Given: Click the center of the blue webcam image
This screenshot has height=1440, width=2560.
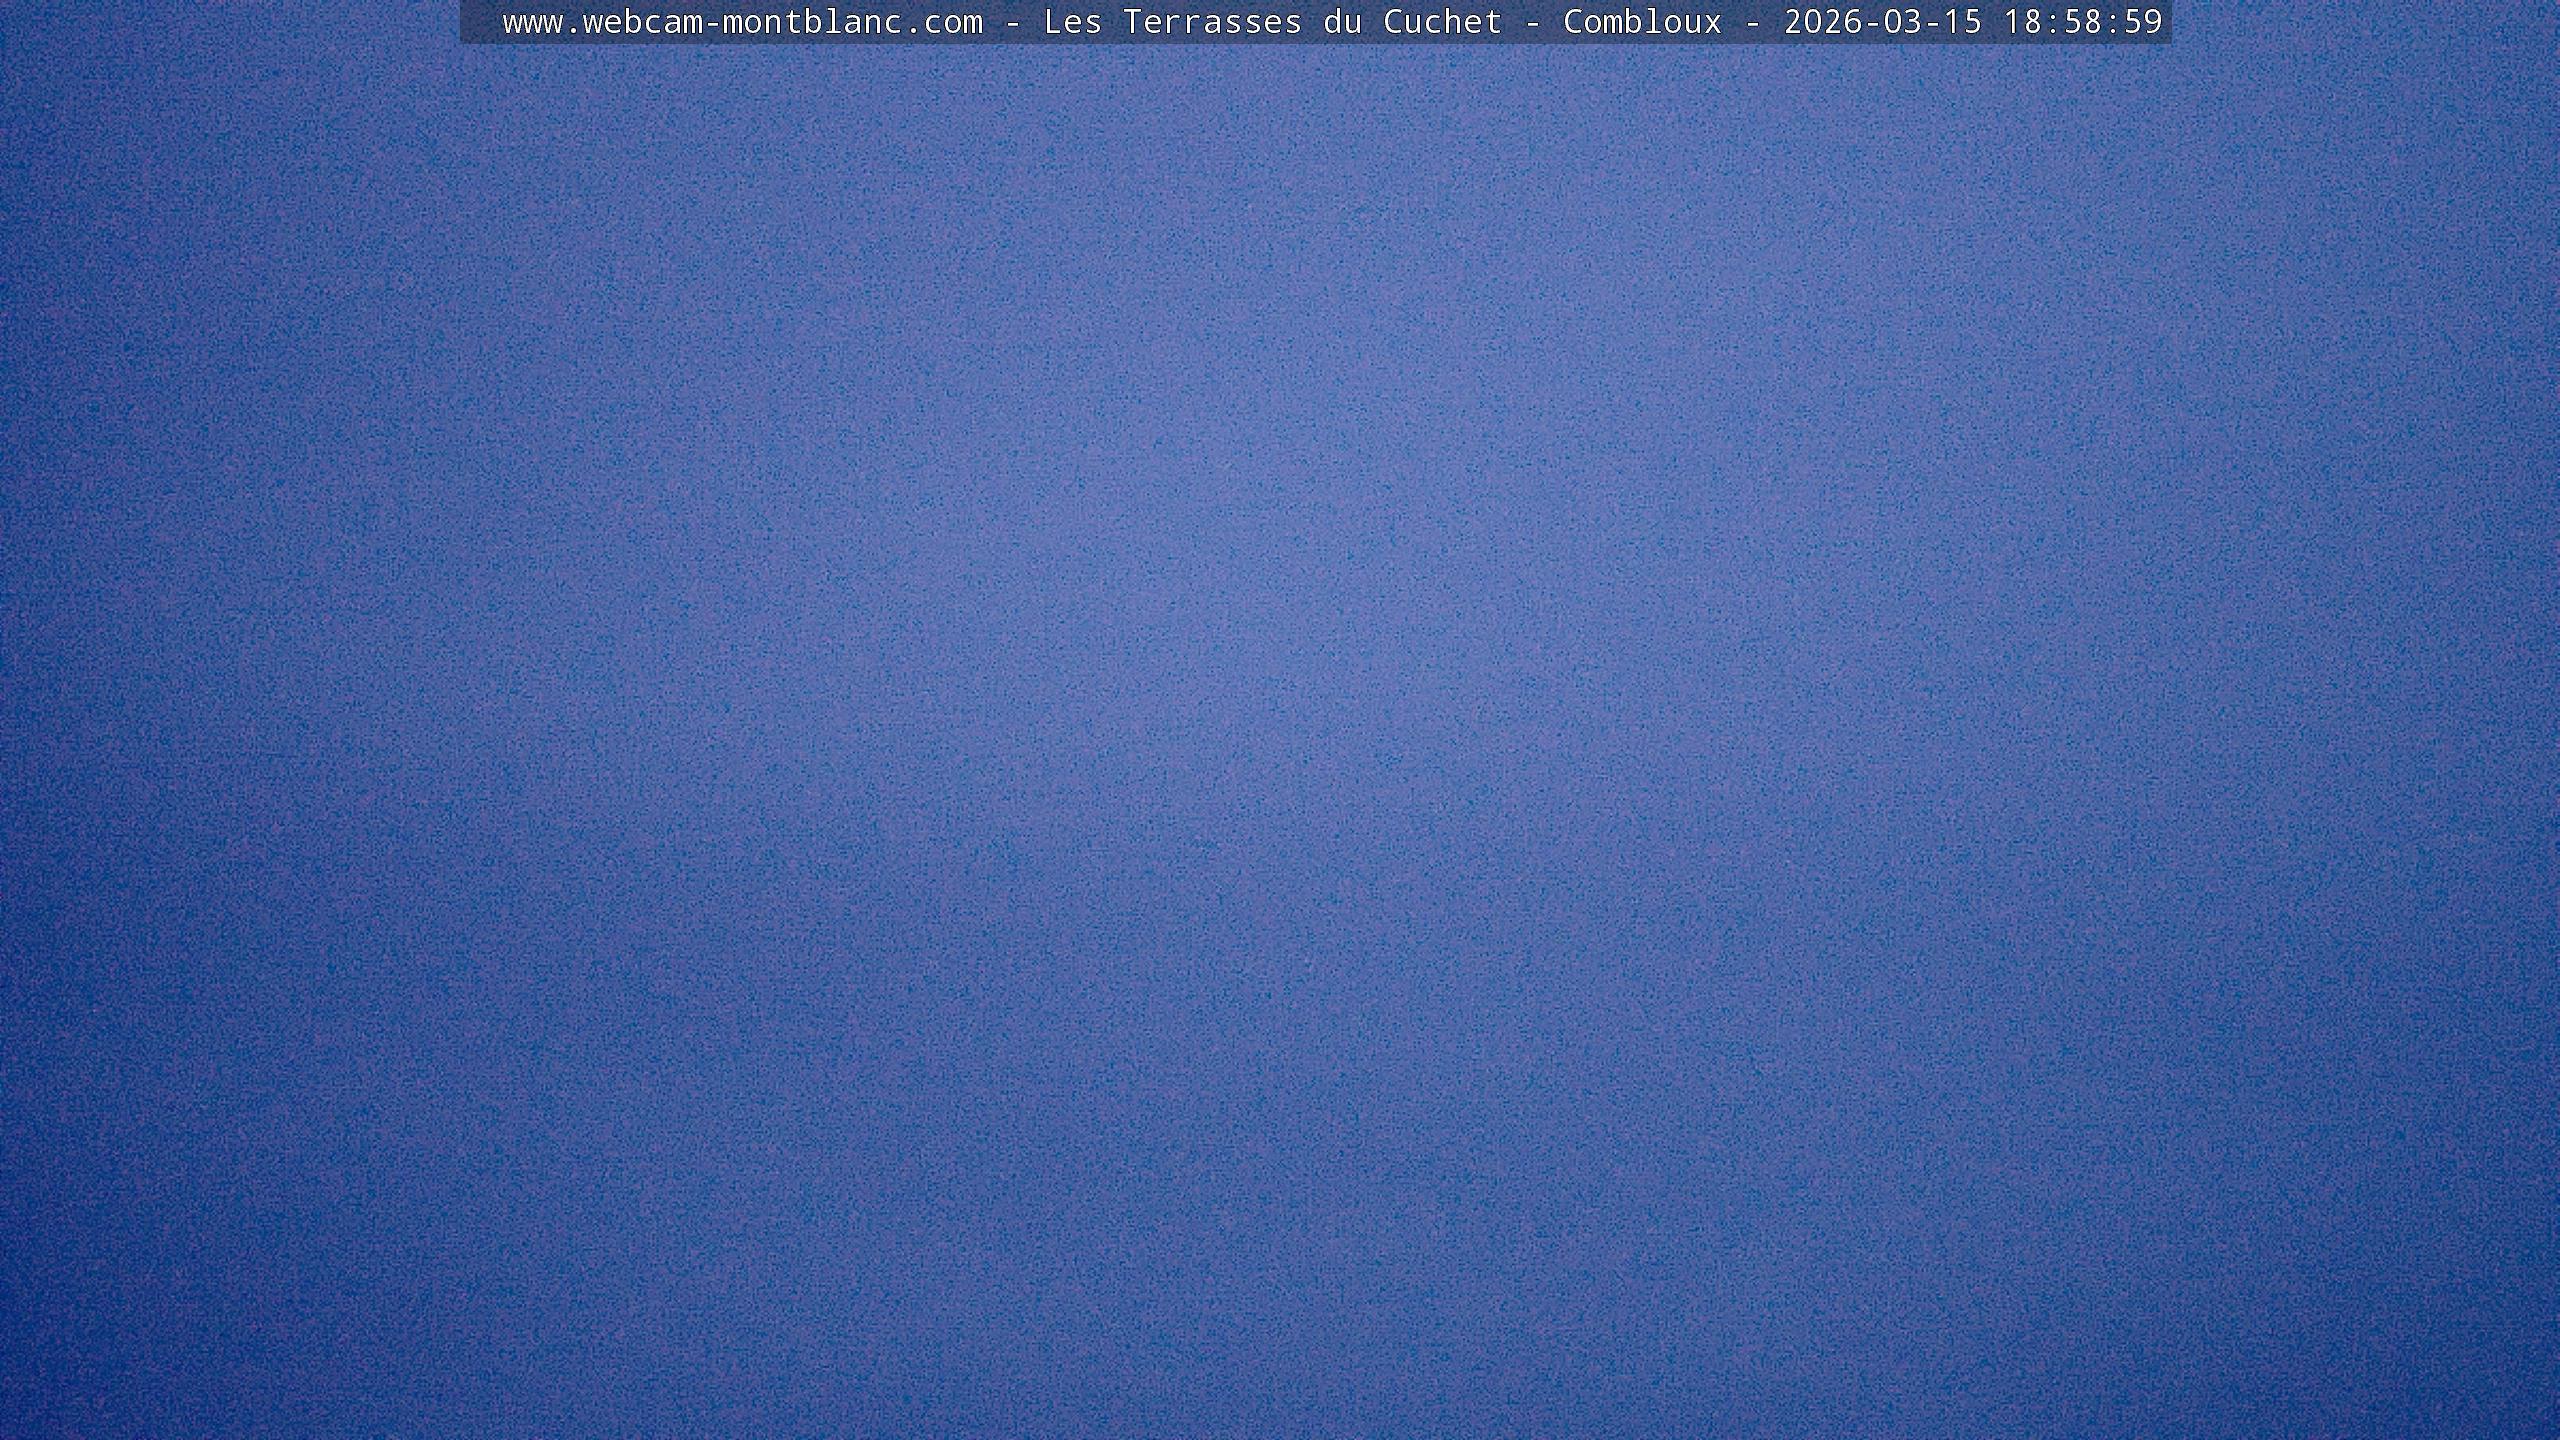Looking at the screenshot, I should [x=1280, y=740].
